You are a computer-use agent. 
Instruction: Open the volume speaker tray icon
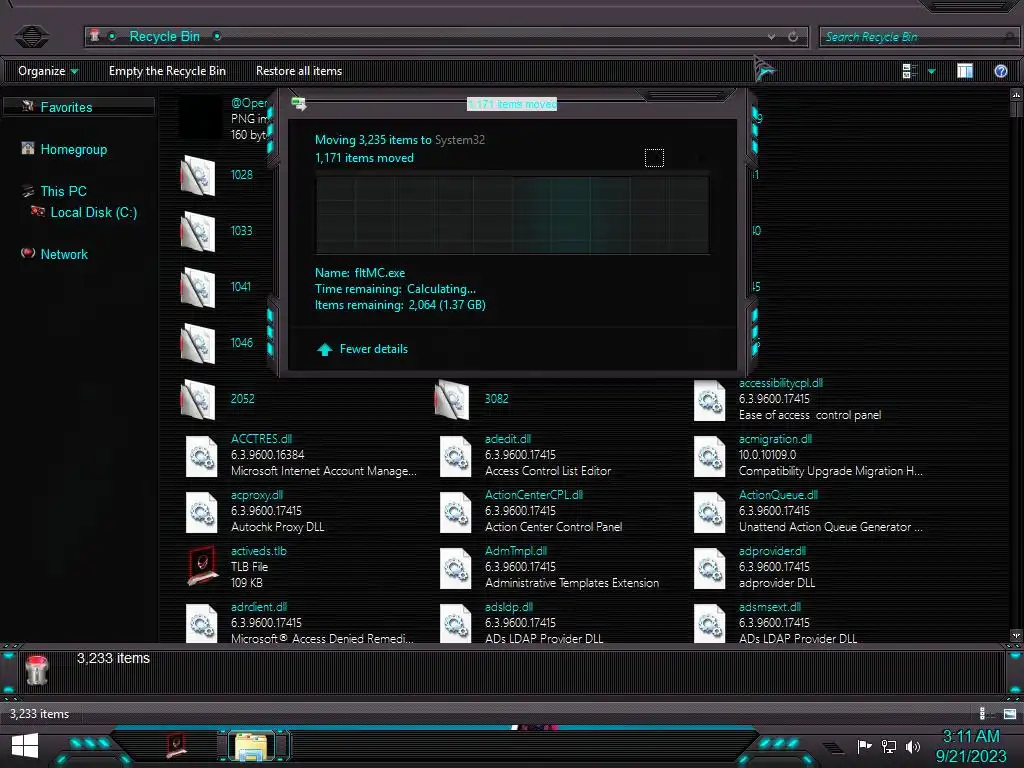(913, 746)
